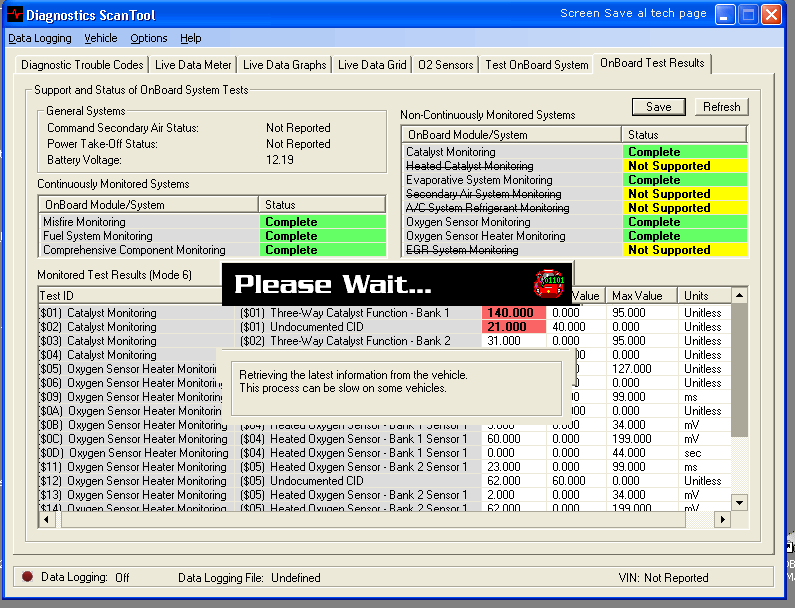Click the results table scroll up arrow

pyautogui.click(x=740, y=295)
